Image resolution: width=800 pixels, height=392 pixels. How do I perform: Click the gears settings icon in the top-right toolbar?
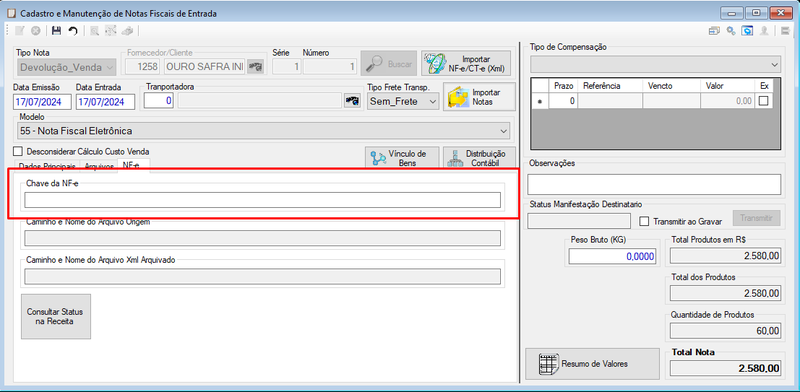[x=731, y=31]
